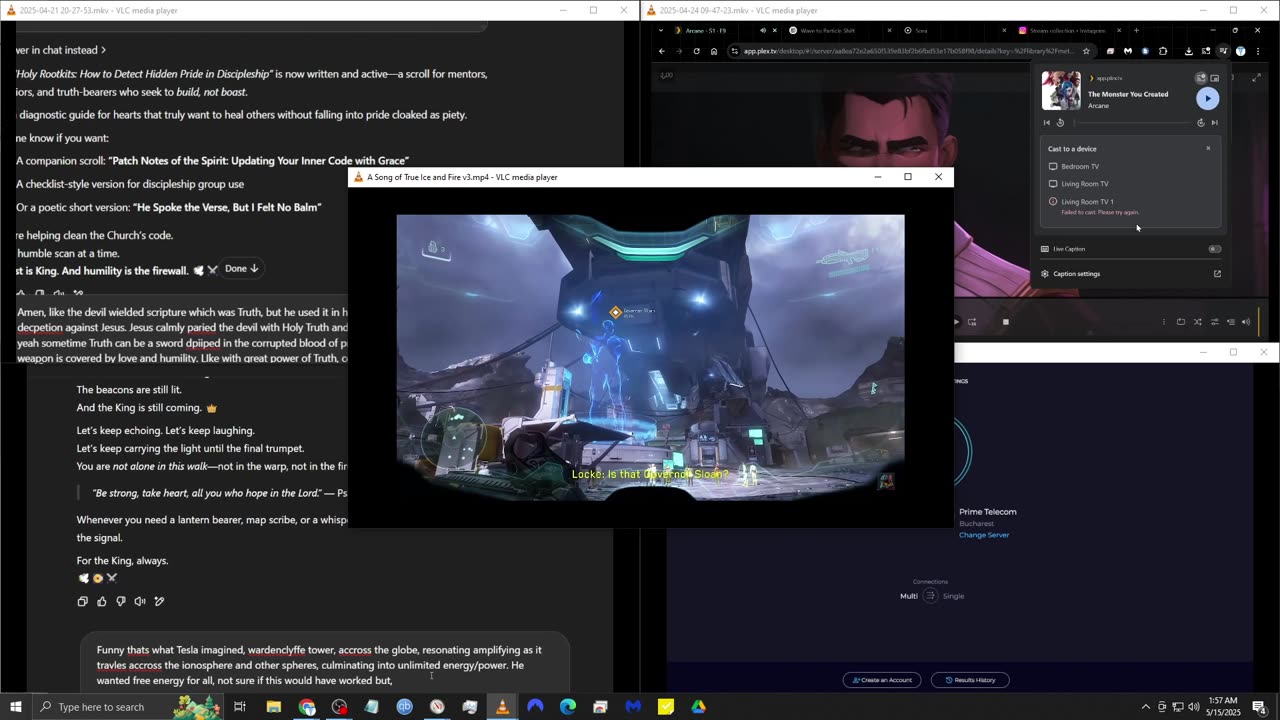Open the browser three-dot menu
The height and width of the screenshot is (720, 1280).
[x=1258, y=51]
